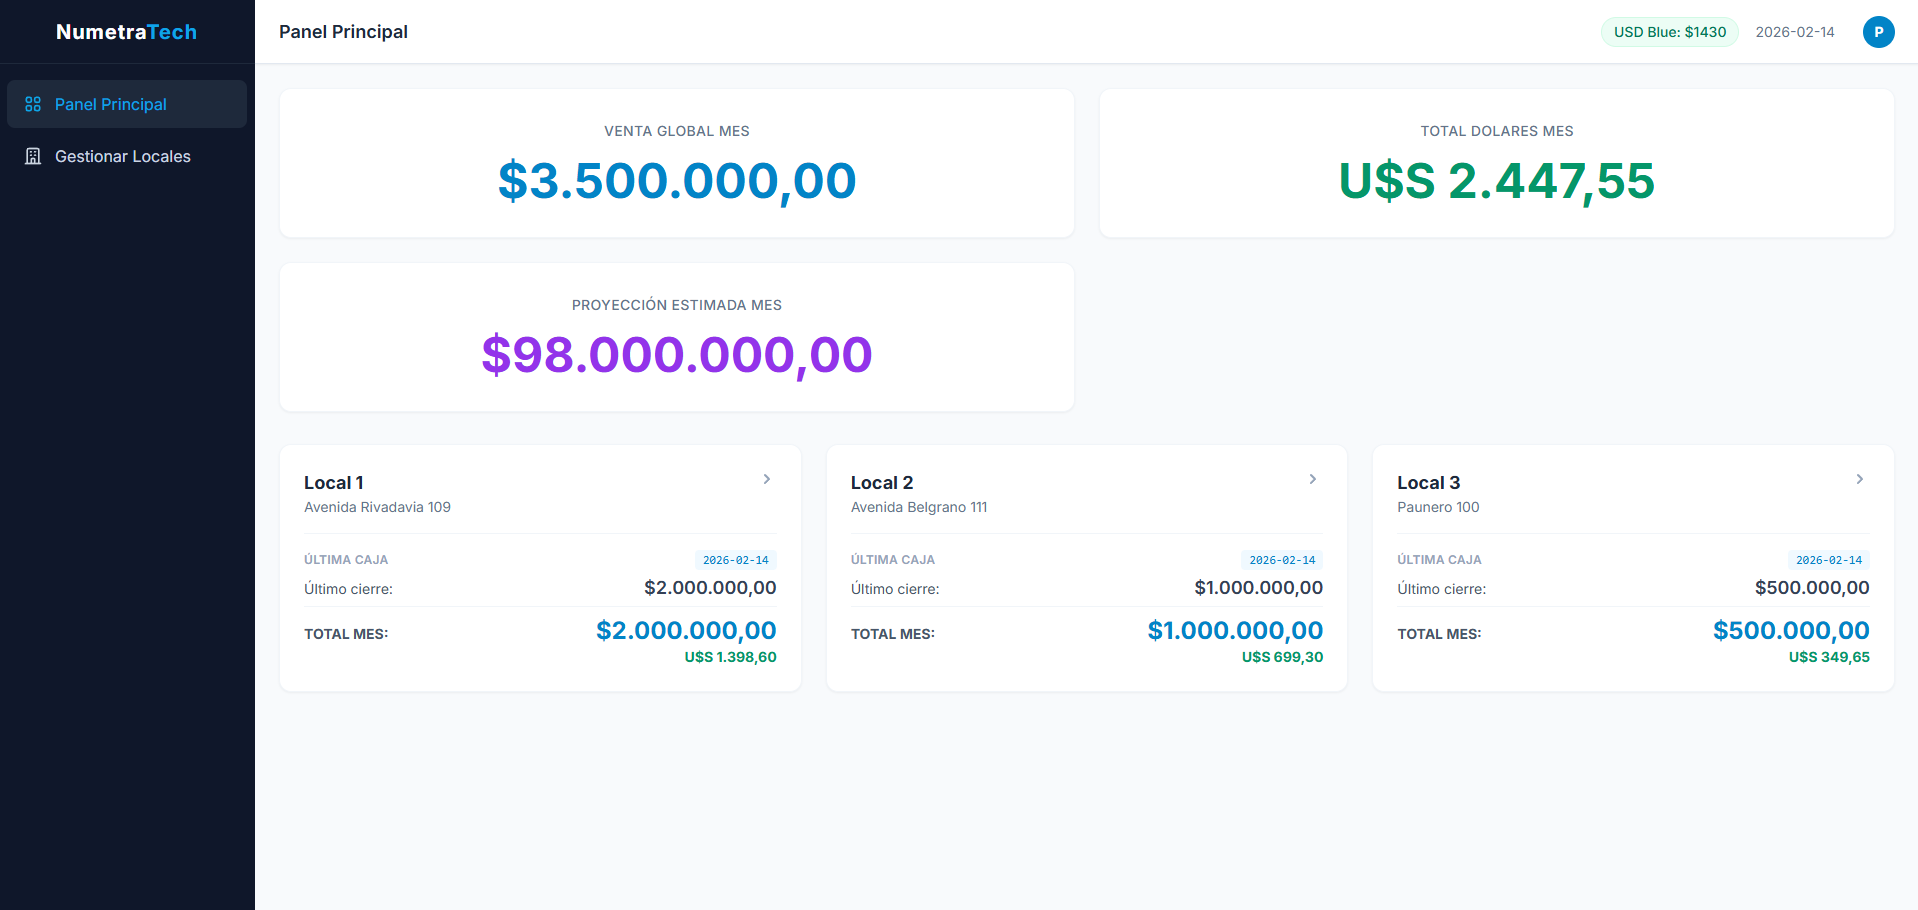1918x910 pixels.
Task: Click the NumetraTech logo
Action: coord(126,32)
